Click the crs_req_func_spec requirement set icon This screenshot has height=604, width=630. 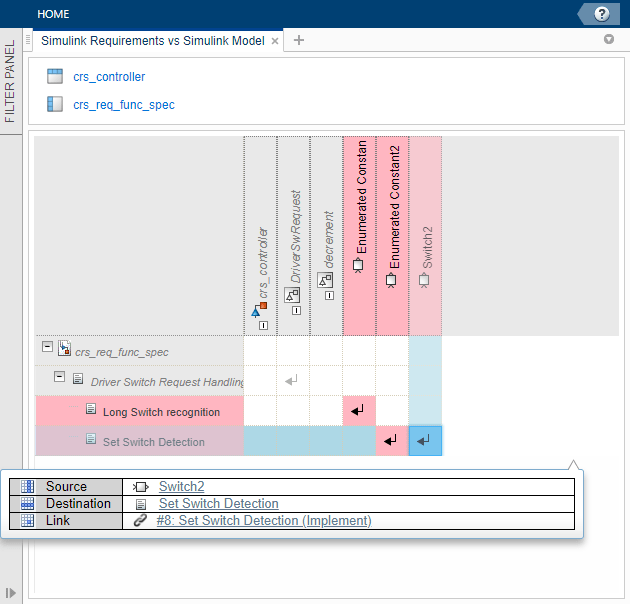point(55,104)
